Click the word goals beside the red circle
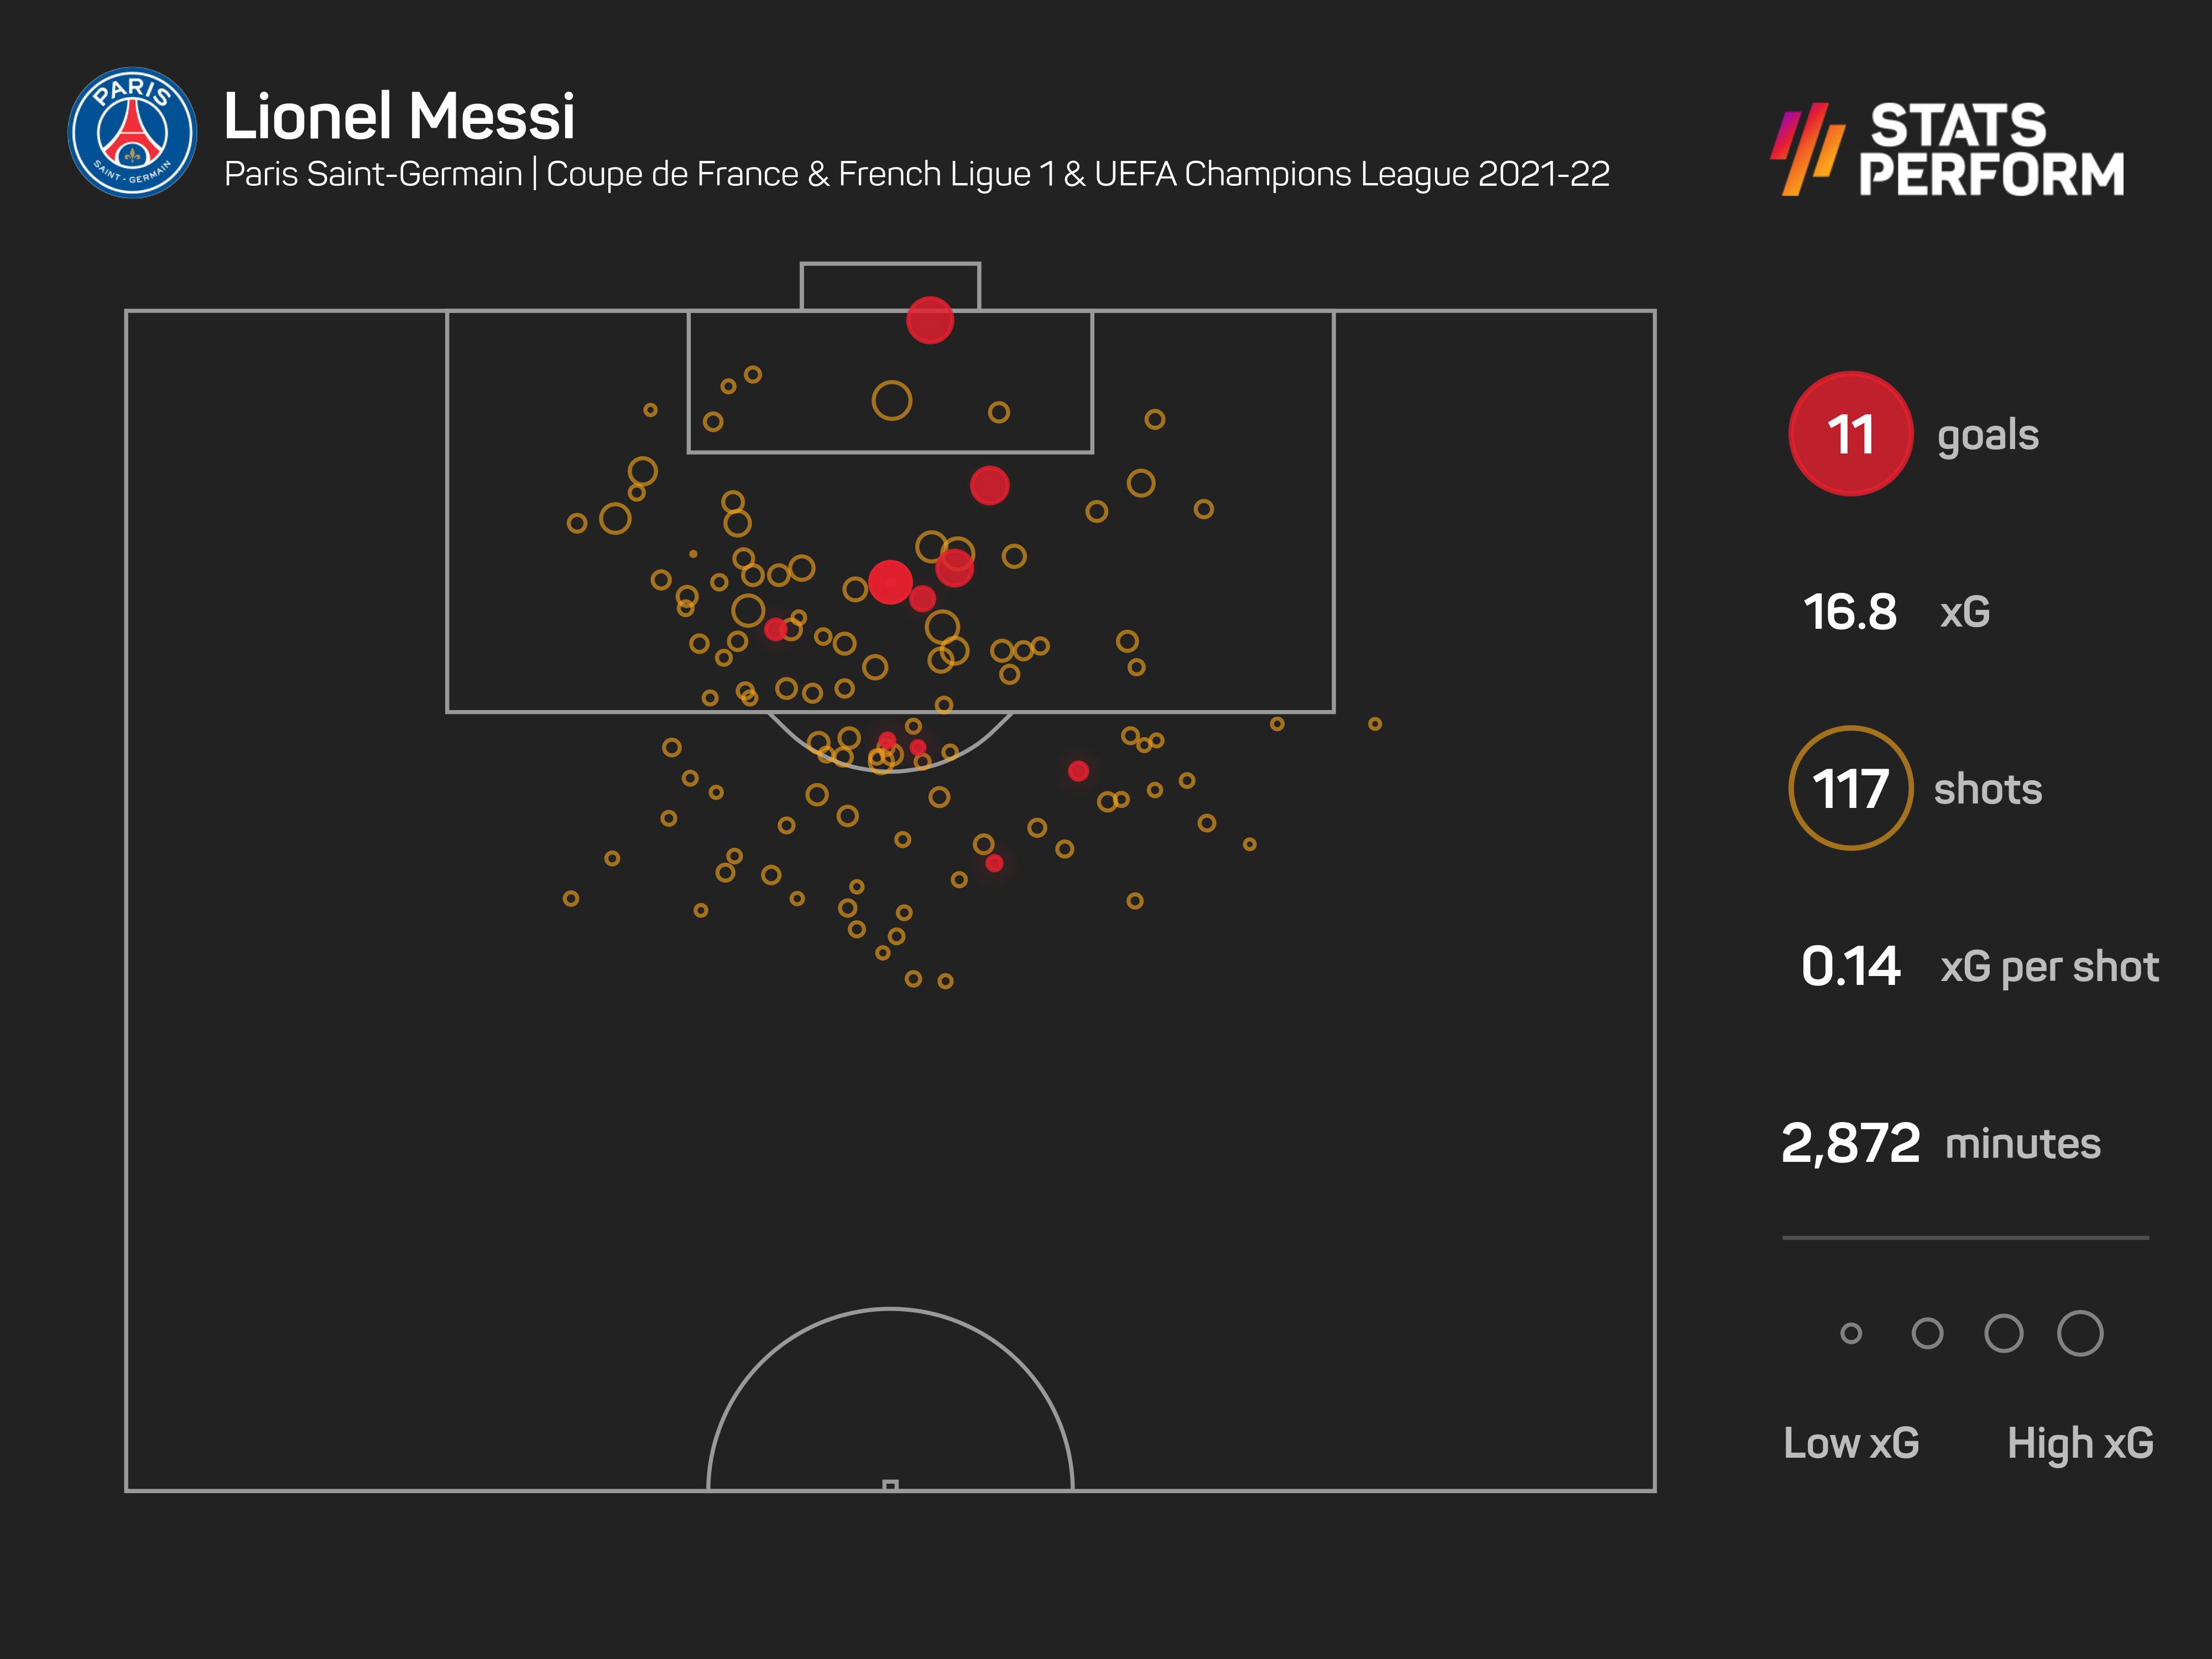The image size is (2212, 1659). [1988, 436]
